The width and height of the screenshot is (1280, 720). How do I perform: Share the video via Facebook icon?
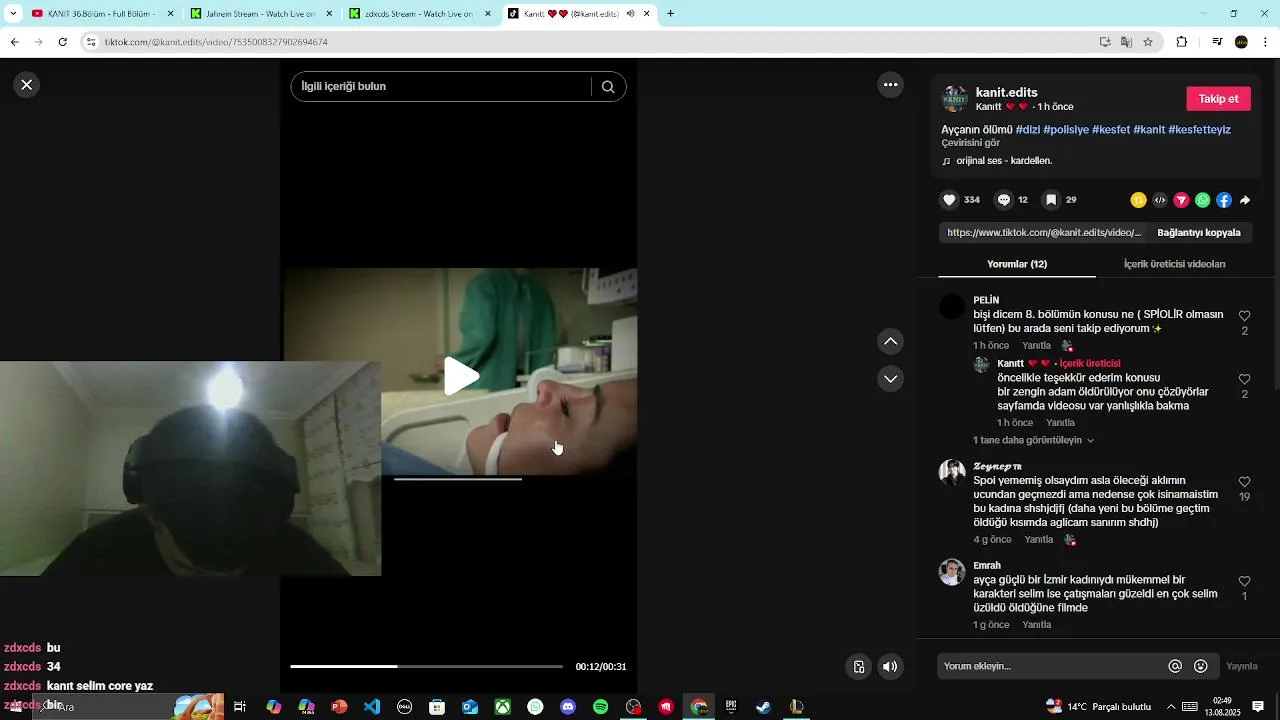point(1224,200)
